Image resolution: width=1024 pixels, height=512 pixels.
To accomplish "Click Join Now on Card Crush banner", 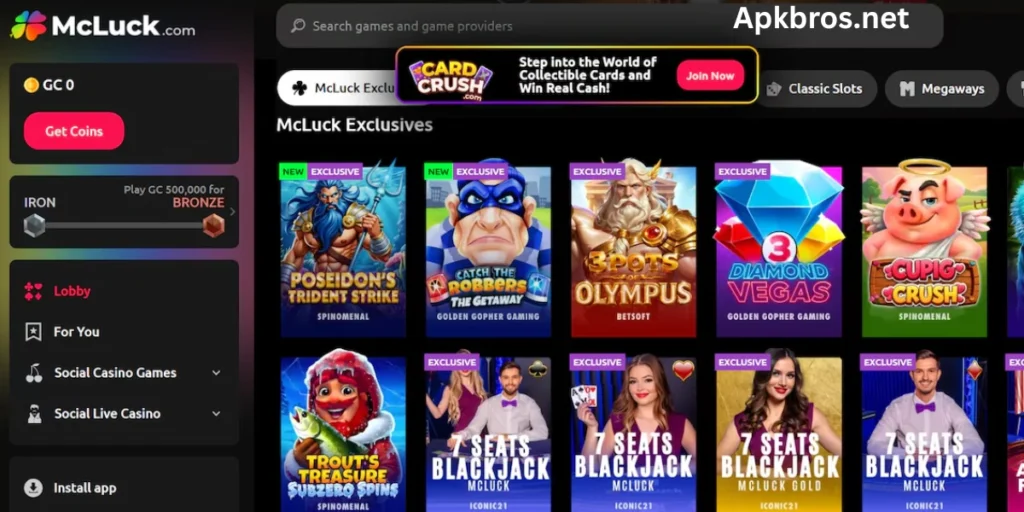I will click(x=710, y=76).
